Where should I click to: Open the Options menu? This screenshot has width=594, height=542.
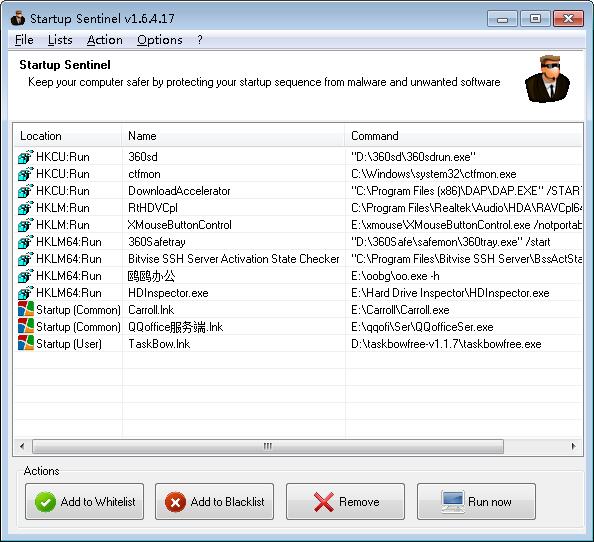point(159,40)
